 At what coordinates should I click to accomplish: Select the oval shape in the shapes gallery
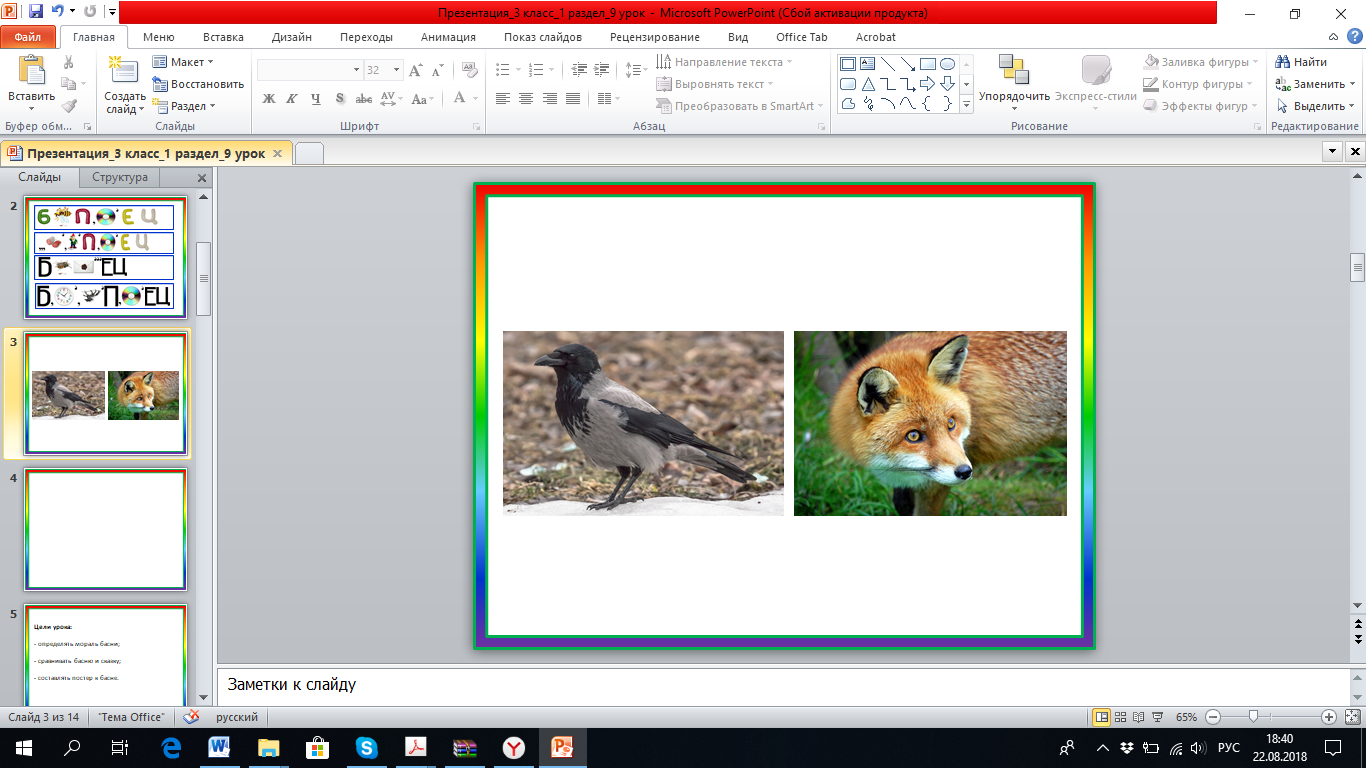947,64
